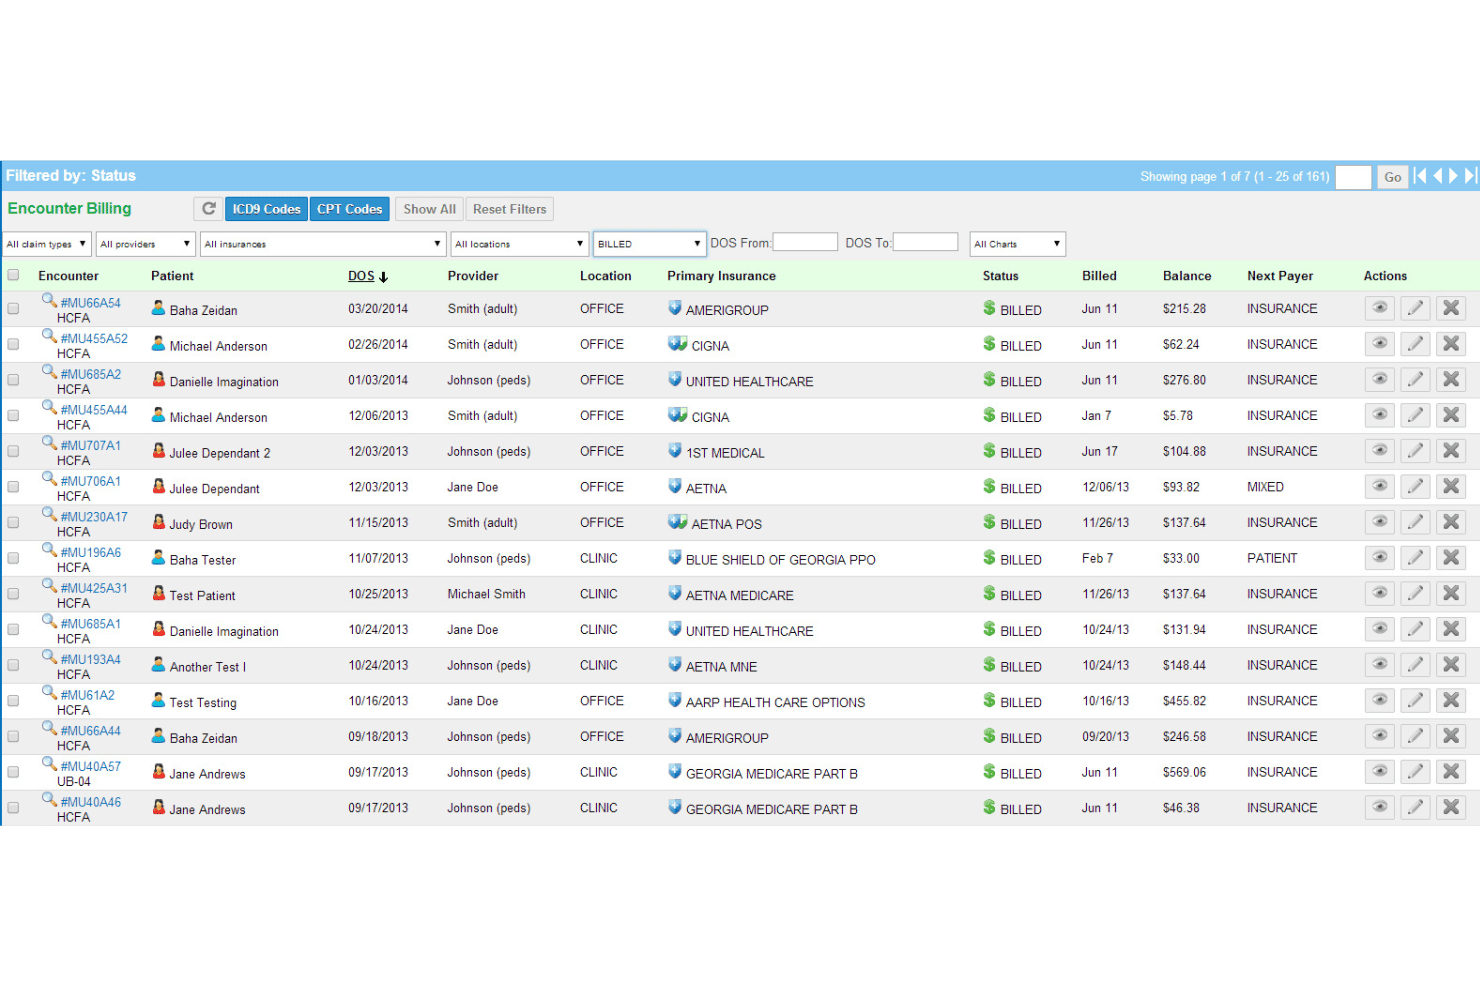Click the Another Test I patient name
The height and width of the screenshot is (987, 1480).
[x=207, y=667]
